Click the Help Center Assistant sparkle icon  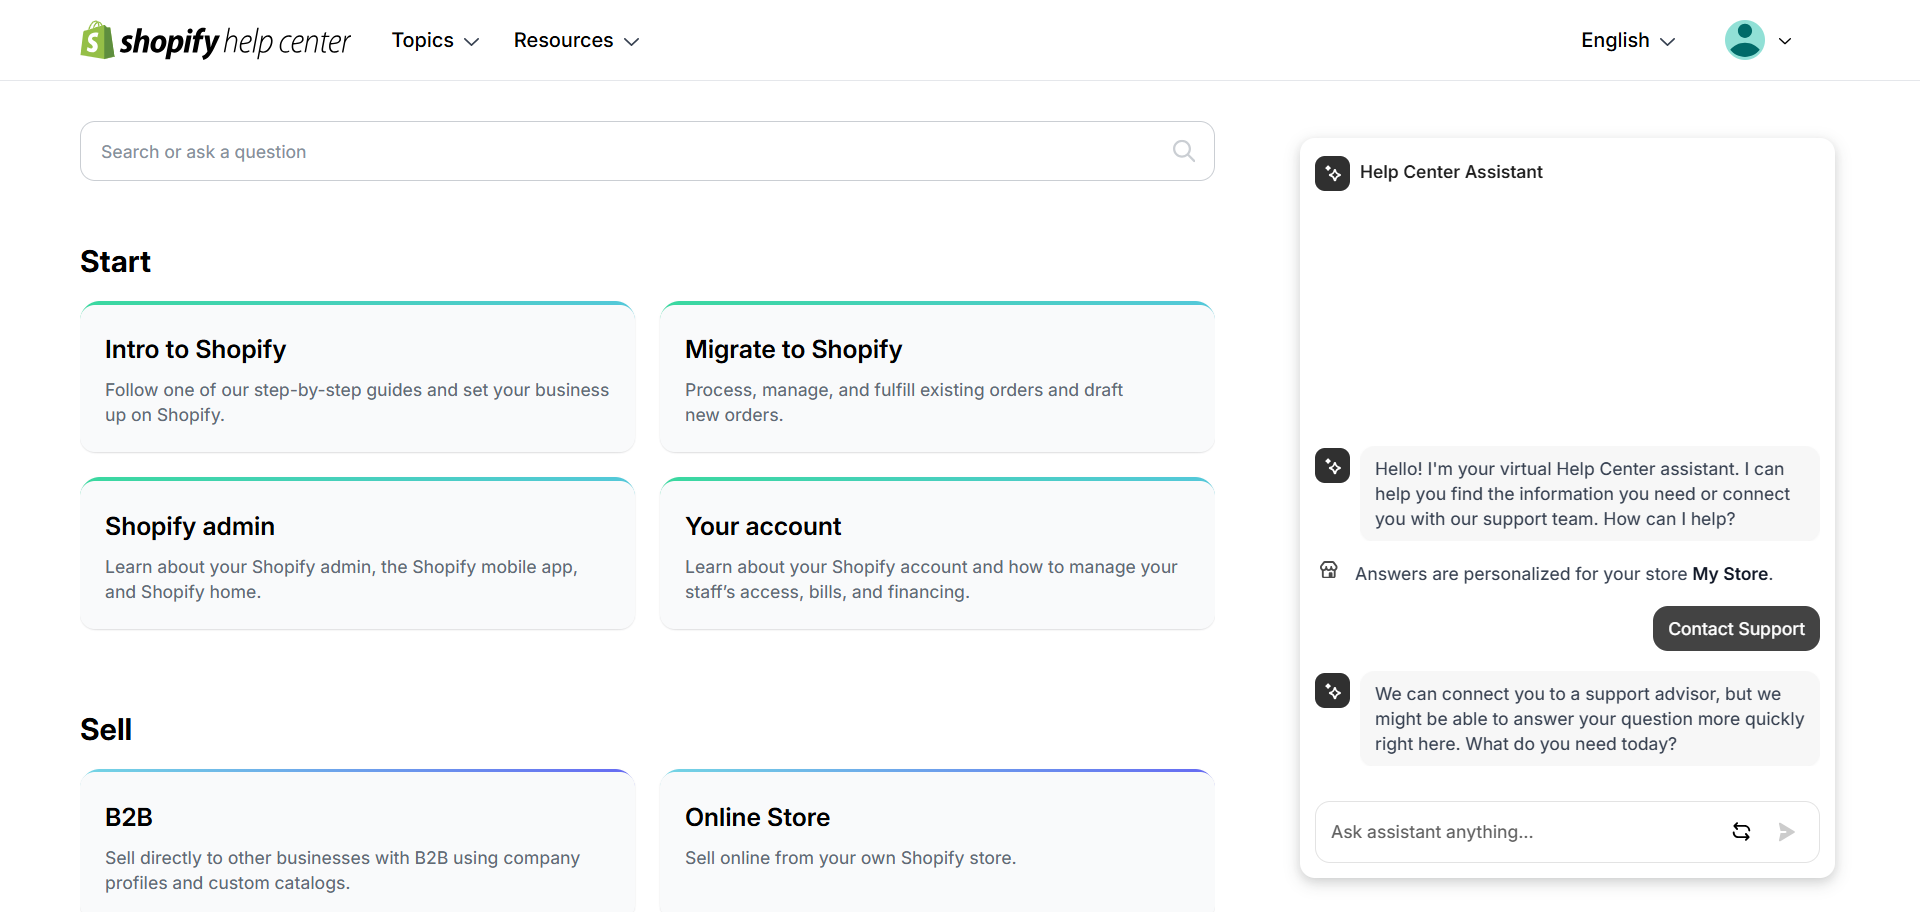(x=1332, y=173)
